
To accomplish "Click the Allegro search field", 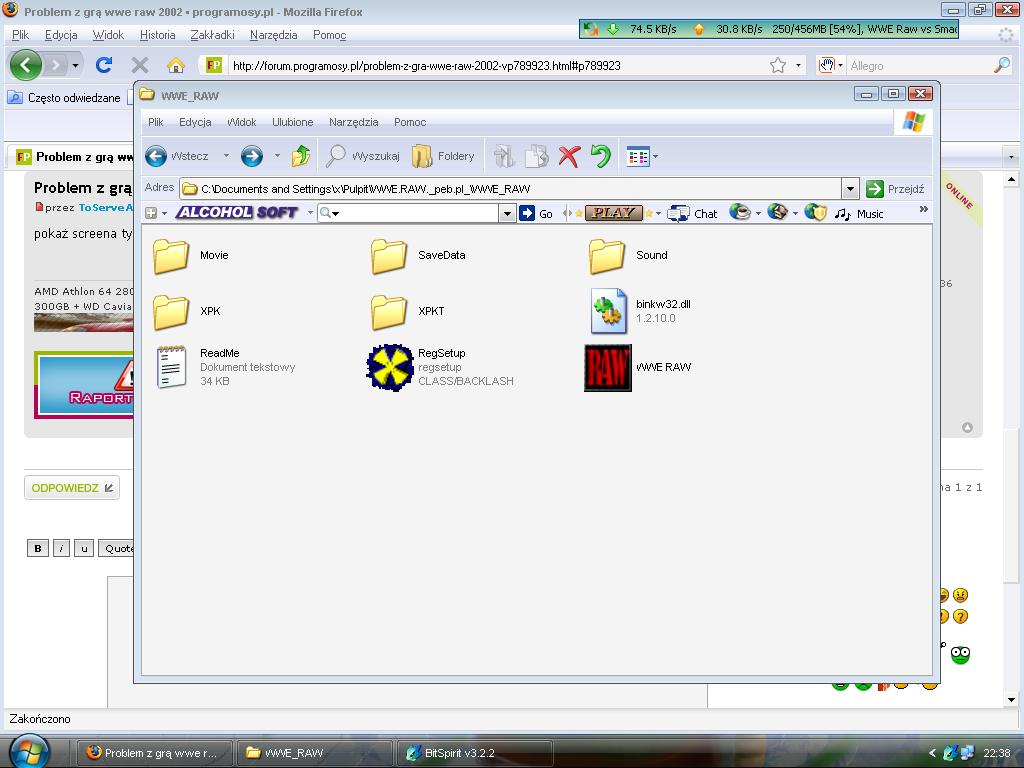I will tap(920, 65).
